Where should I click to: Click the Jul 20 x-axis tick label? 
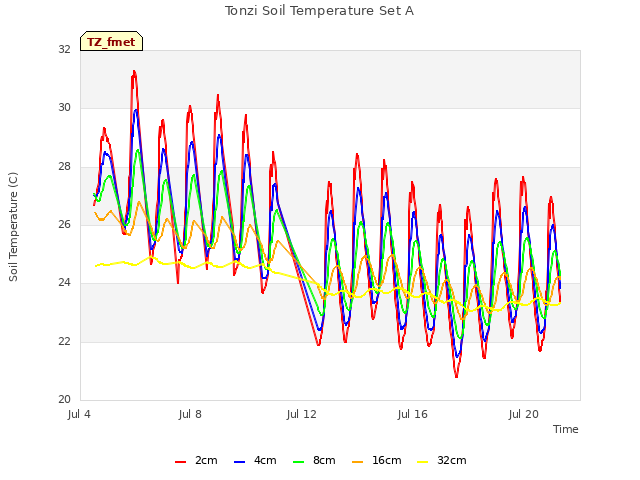tap(523, 414)
